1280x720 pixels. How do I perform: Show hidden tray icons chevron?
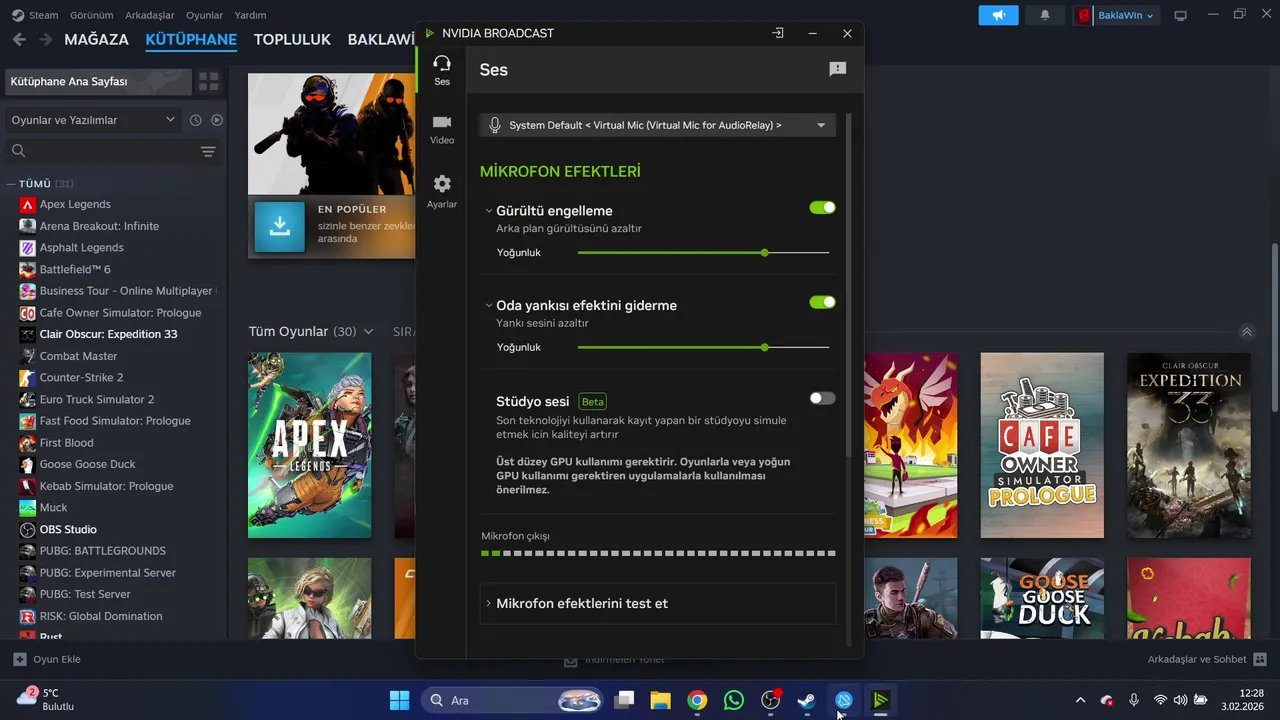click(x=1080, y=700)
